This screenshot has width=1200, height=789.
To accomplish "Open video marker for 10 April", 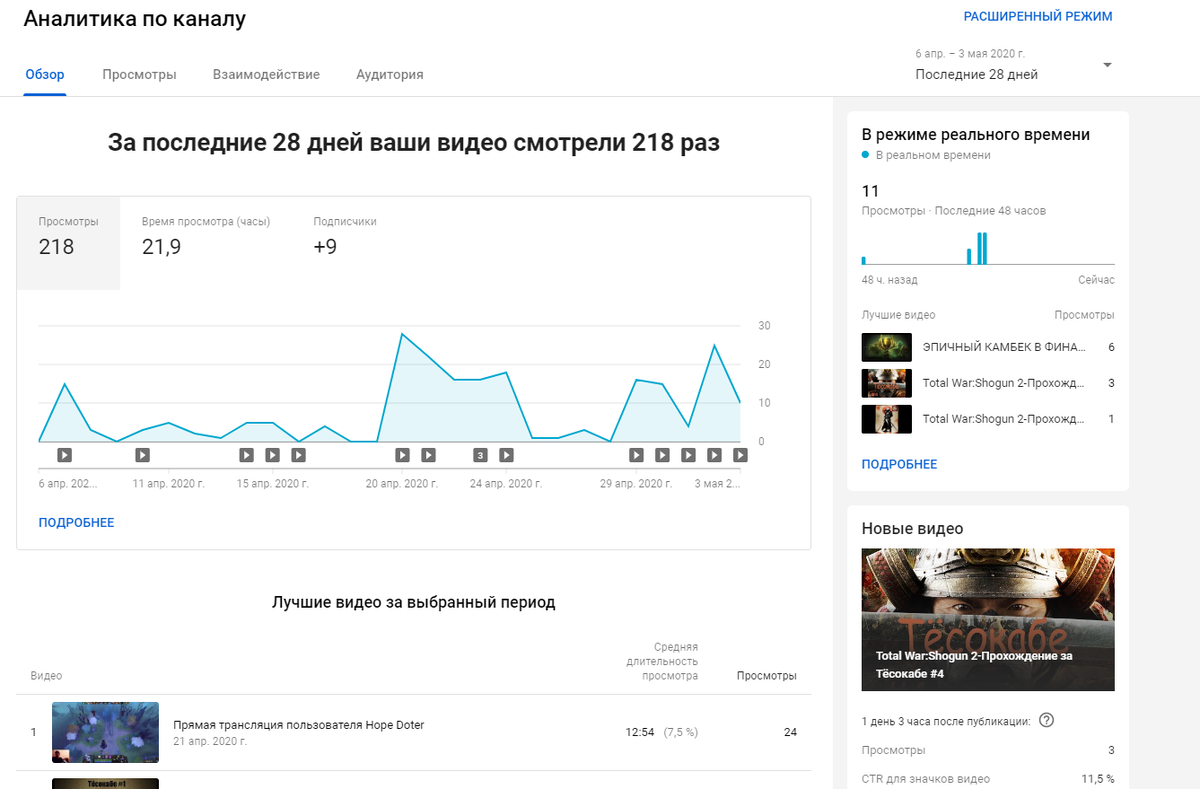I will (x=143, y=455).
